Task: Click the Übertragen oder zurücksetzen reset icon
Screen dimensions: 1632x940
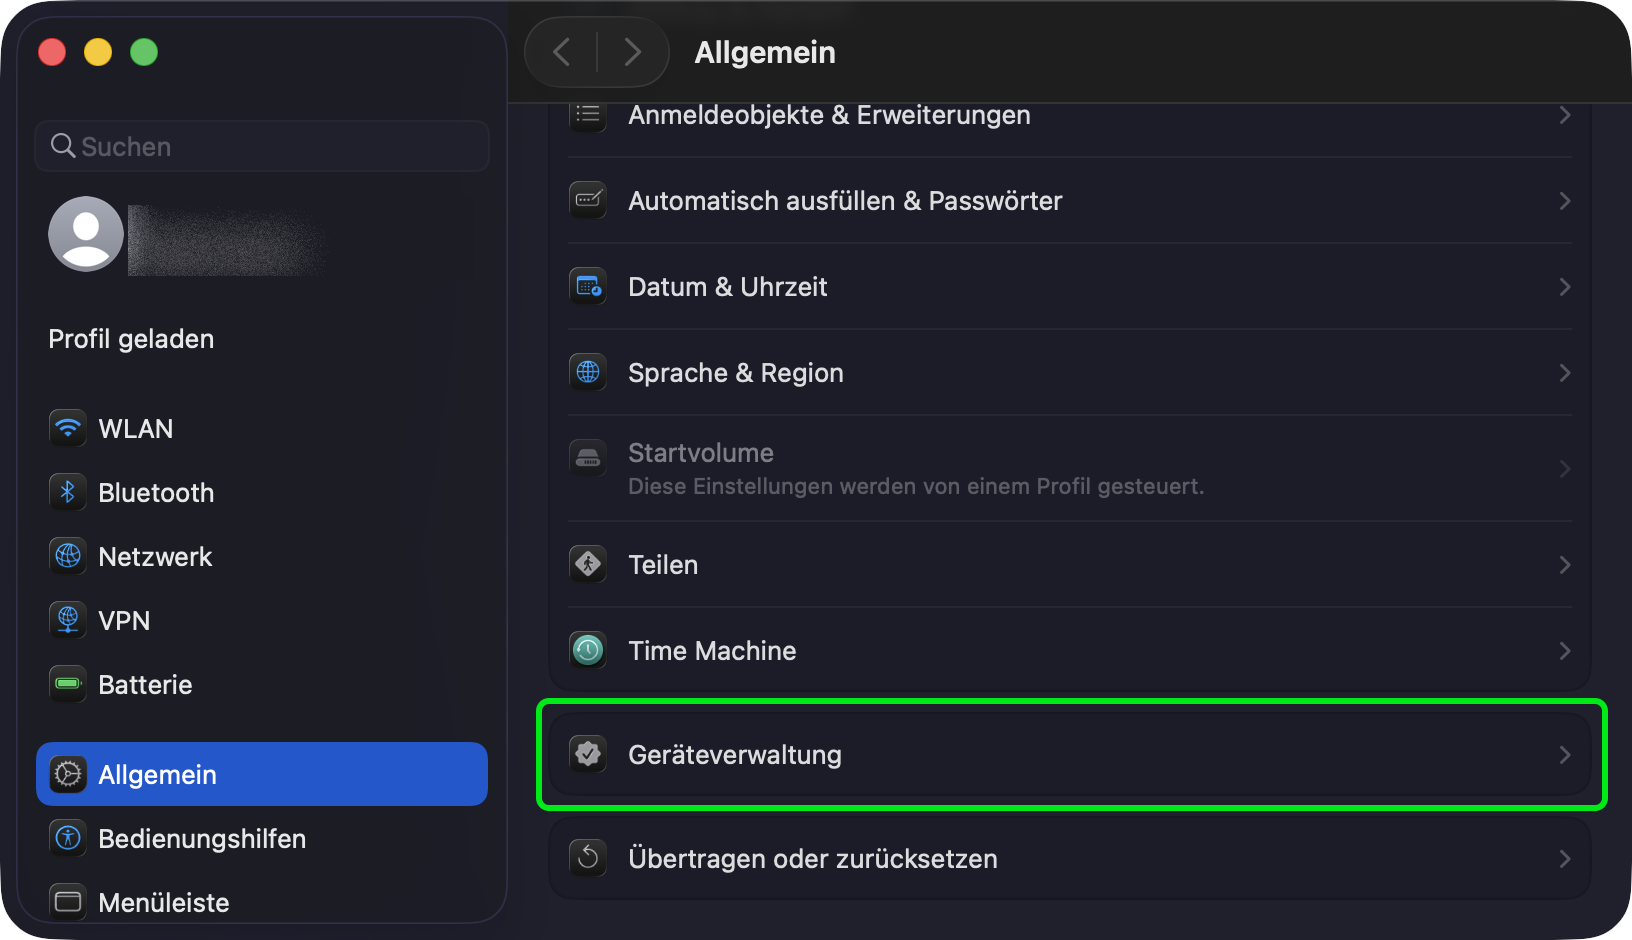Action: [x=588, y=858]
